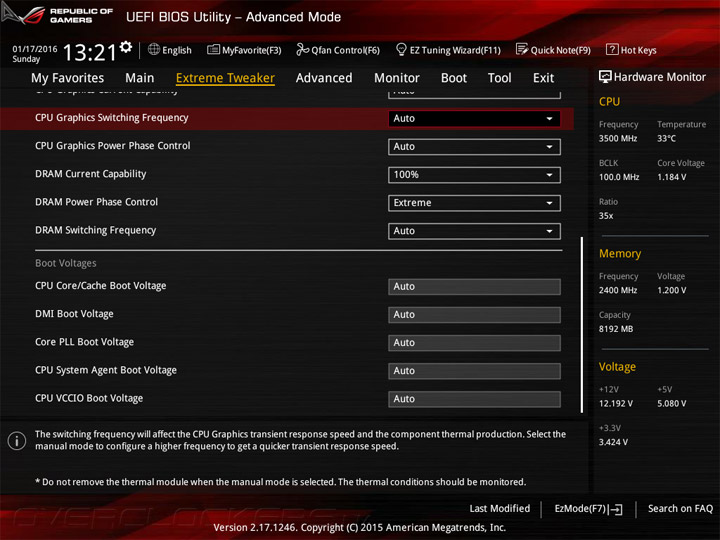Click the EzMode exit arrow icon
The image size is (720, 540).
tap(616, 509)
